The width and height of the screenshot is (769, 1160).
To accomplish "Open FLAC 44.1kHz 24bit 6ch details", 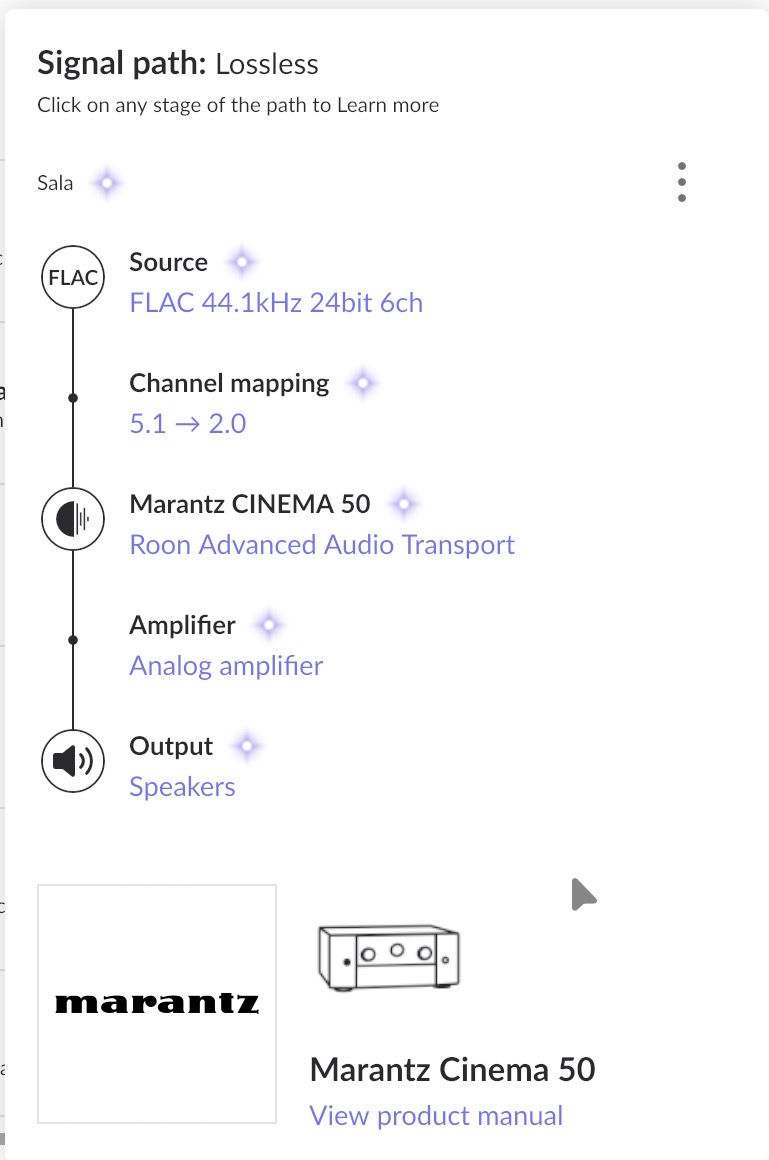I will point(276,303).
